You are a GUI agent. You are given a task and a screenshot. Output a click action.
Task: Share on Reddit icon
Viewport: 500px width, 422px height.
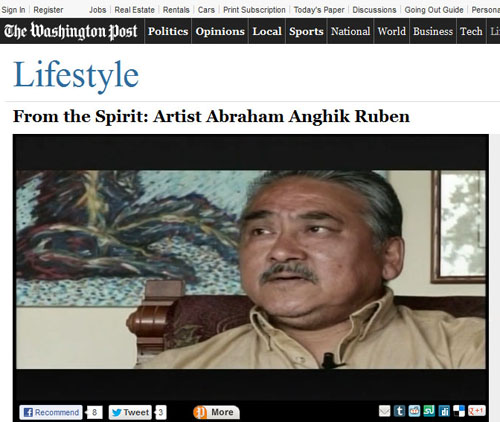(414, 411)
